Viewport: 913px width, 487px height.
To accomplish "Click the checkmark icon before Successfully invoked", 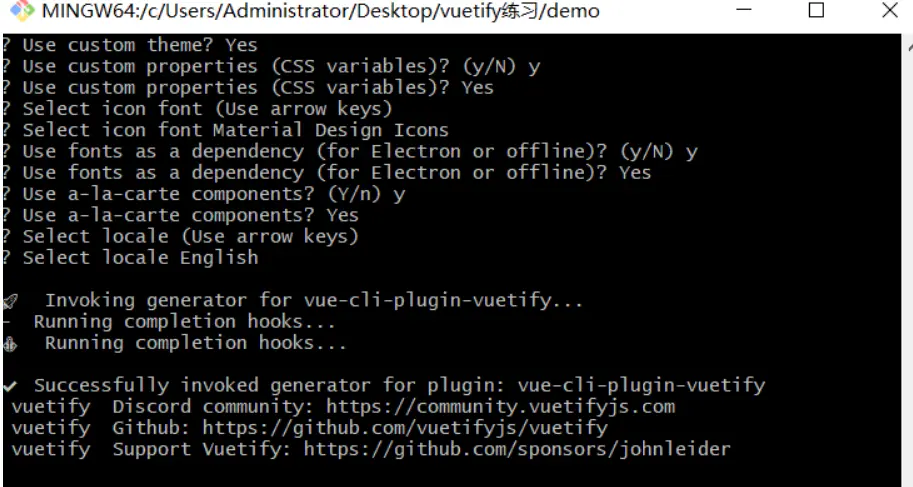I will pos(10,386).
